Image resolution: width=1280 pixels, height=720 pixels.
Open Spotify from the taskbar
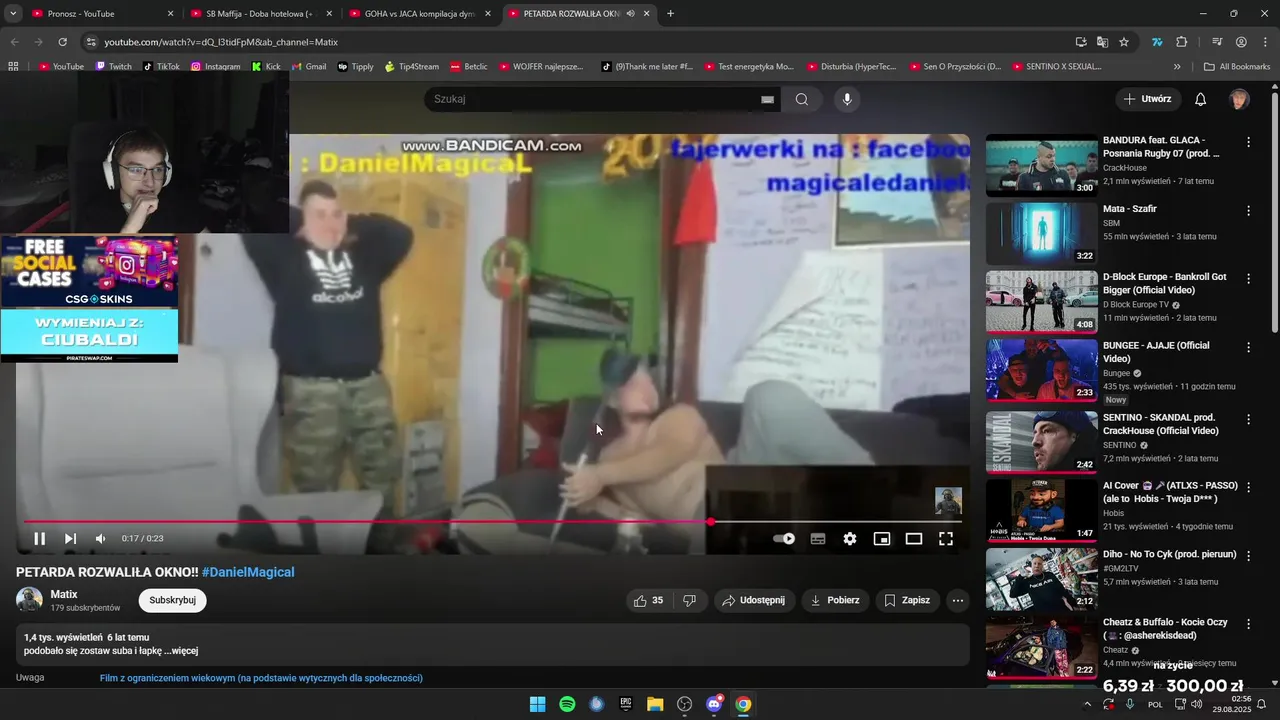567,704
